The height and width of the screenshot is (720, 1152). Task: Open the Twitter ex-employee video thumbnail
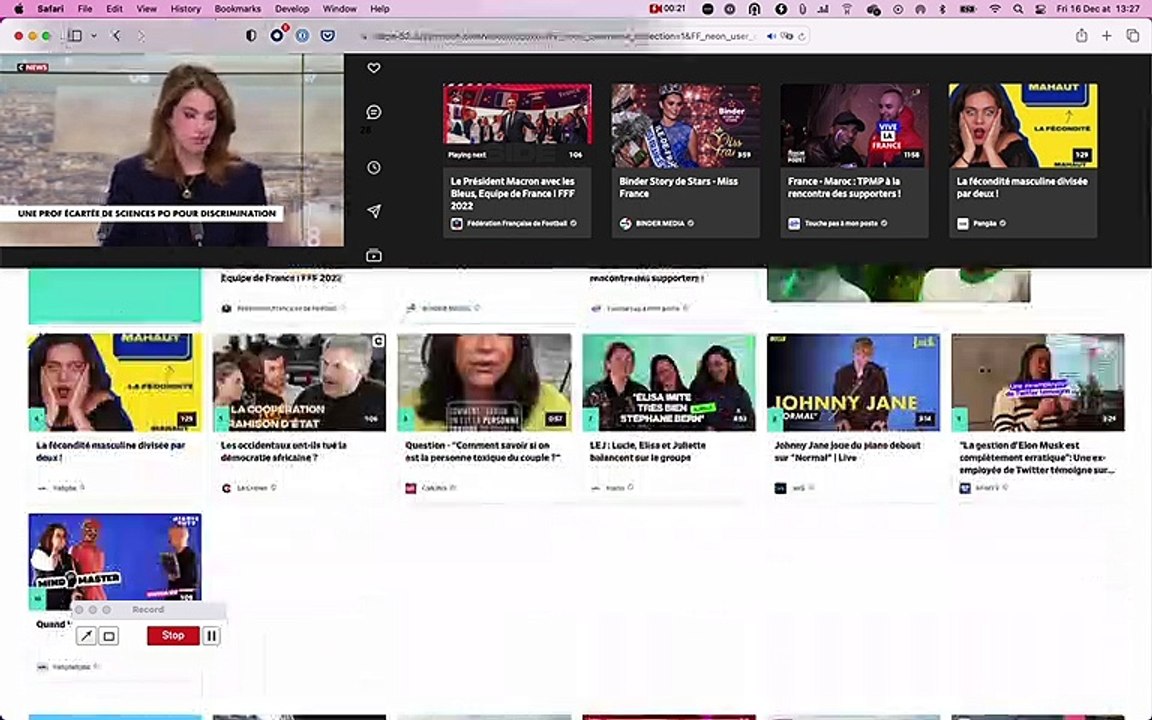1037,382
